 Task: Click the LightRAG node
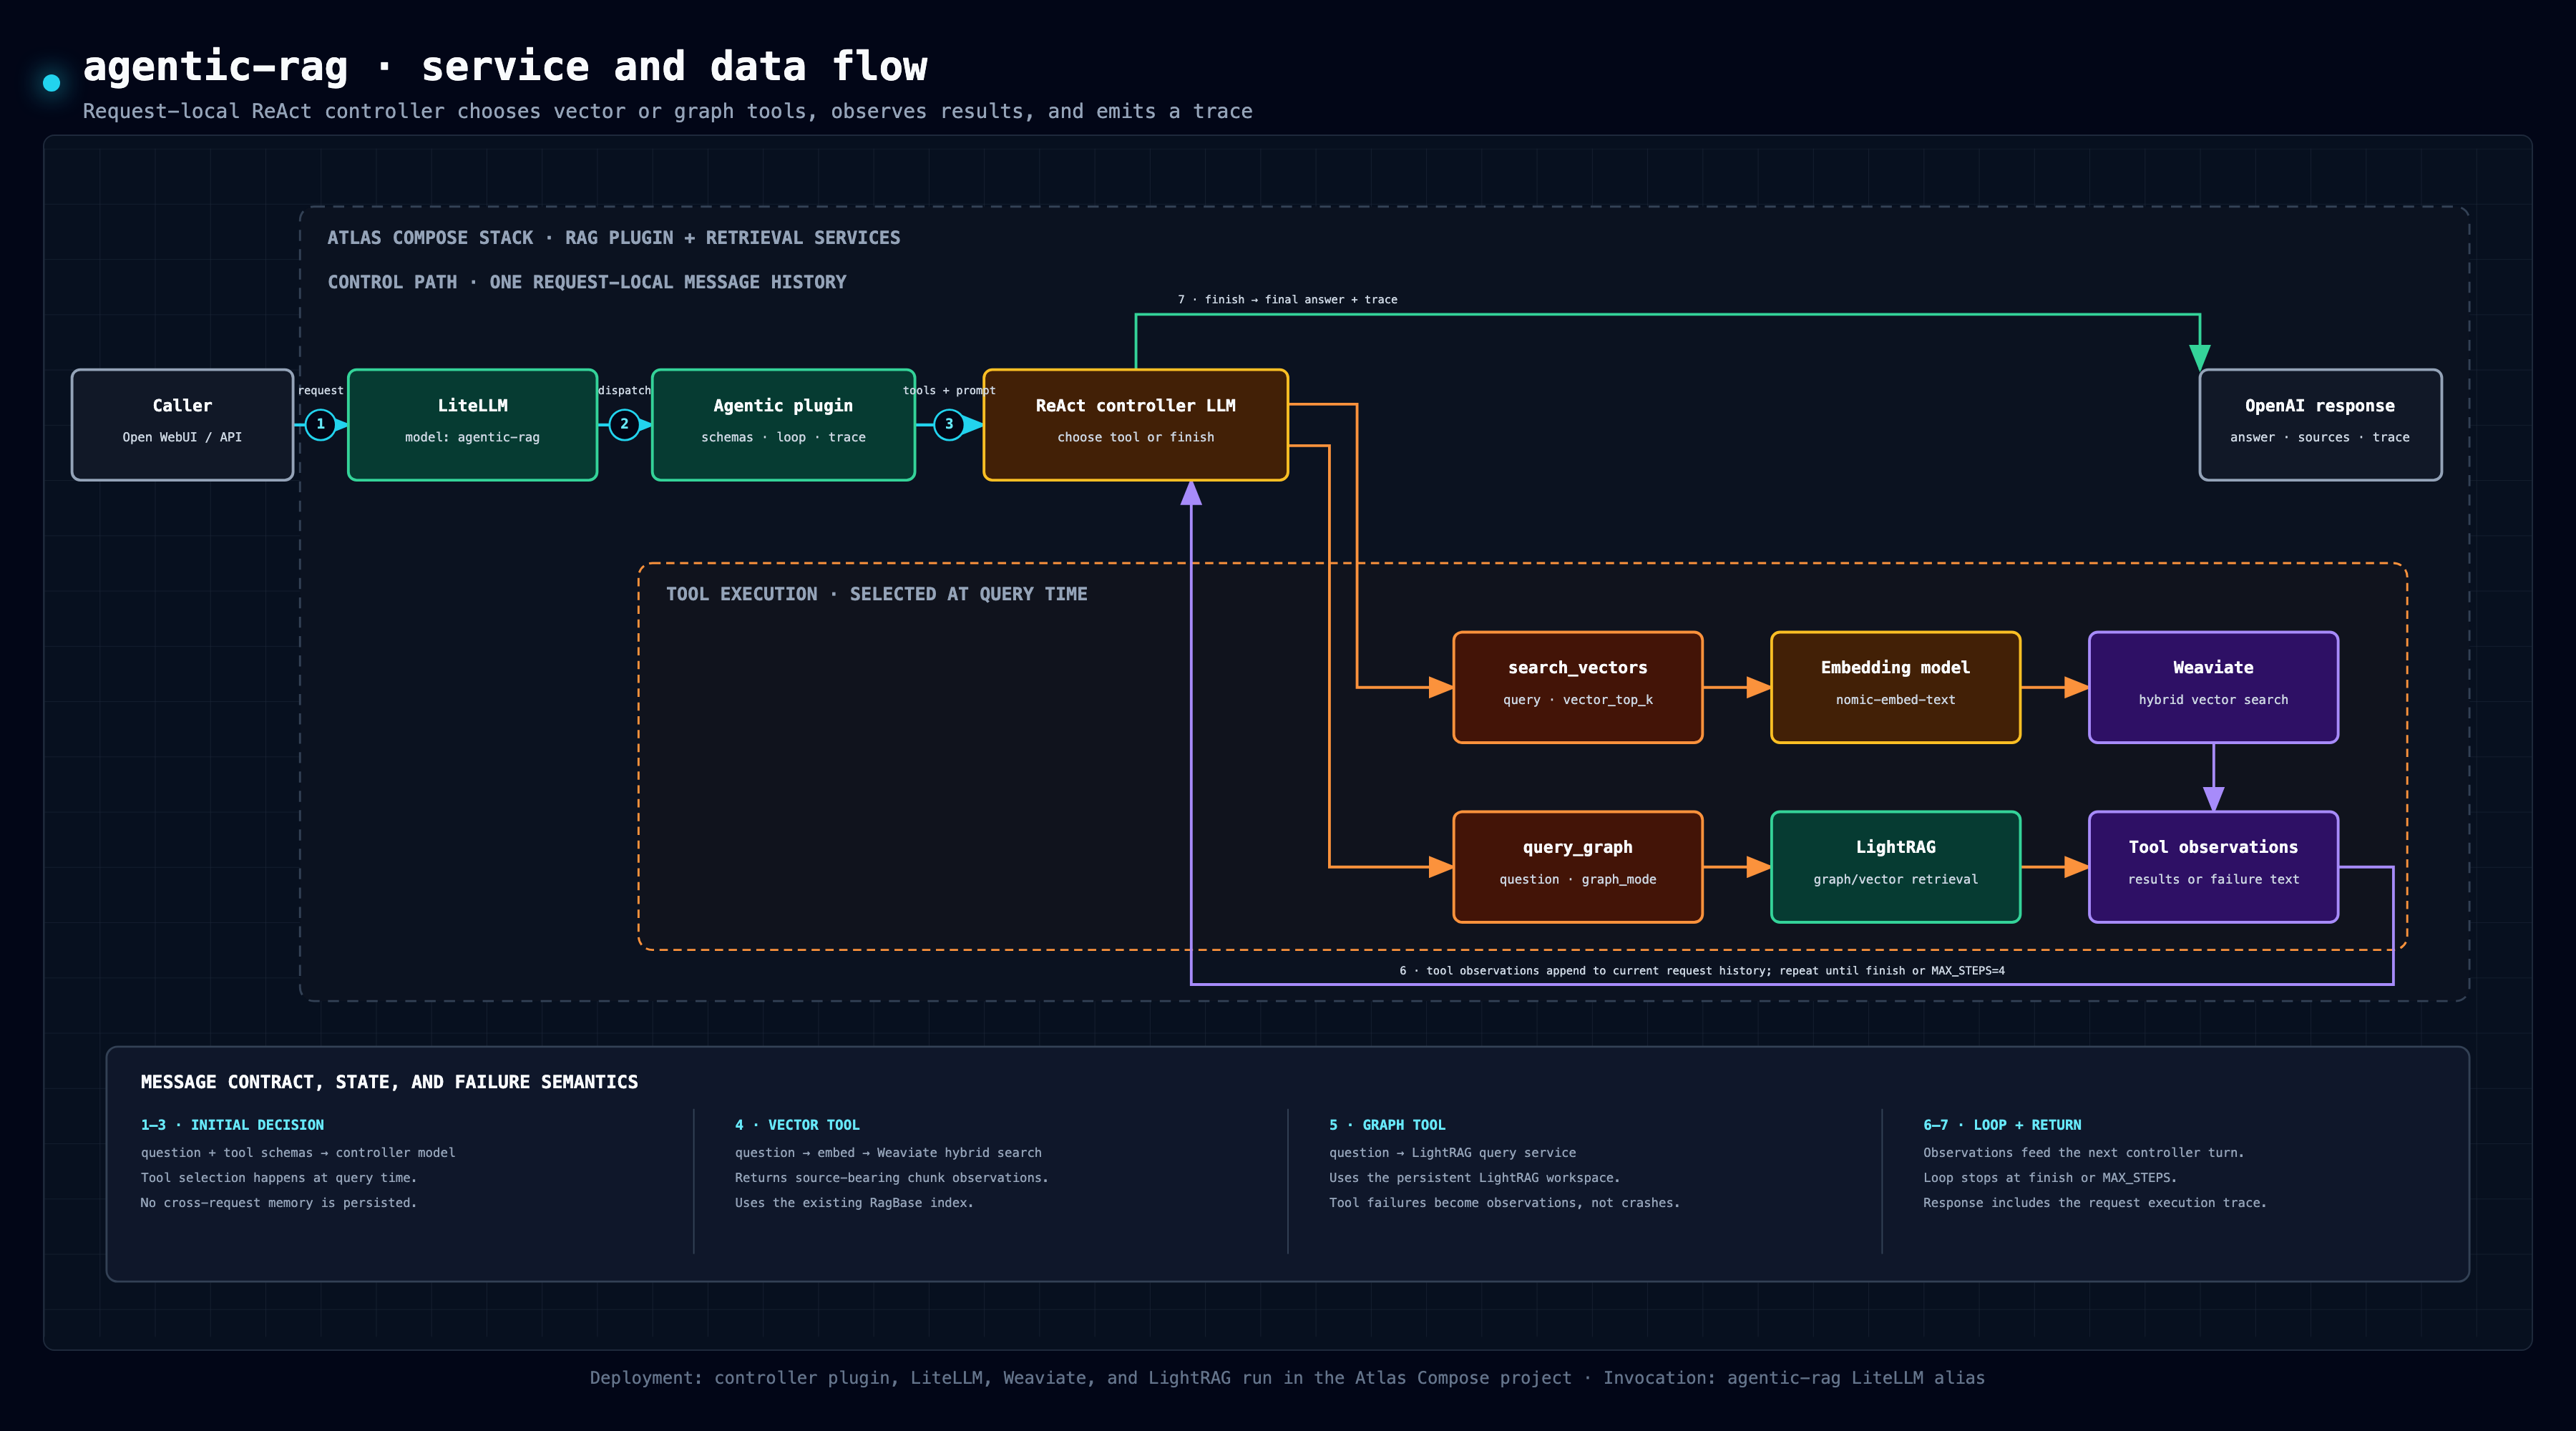tap(1895, 867)
